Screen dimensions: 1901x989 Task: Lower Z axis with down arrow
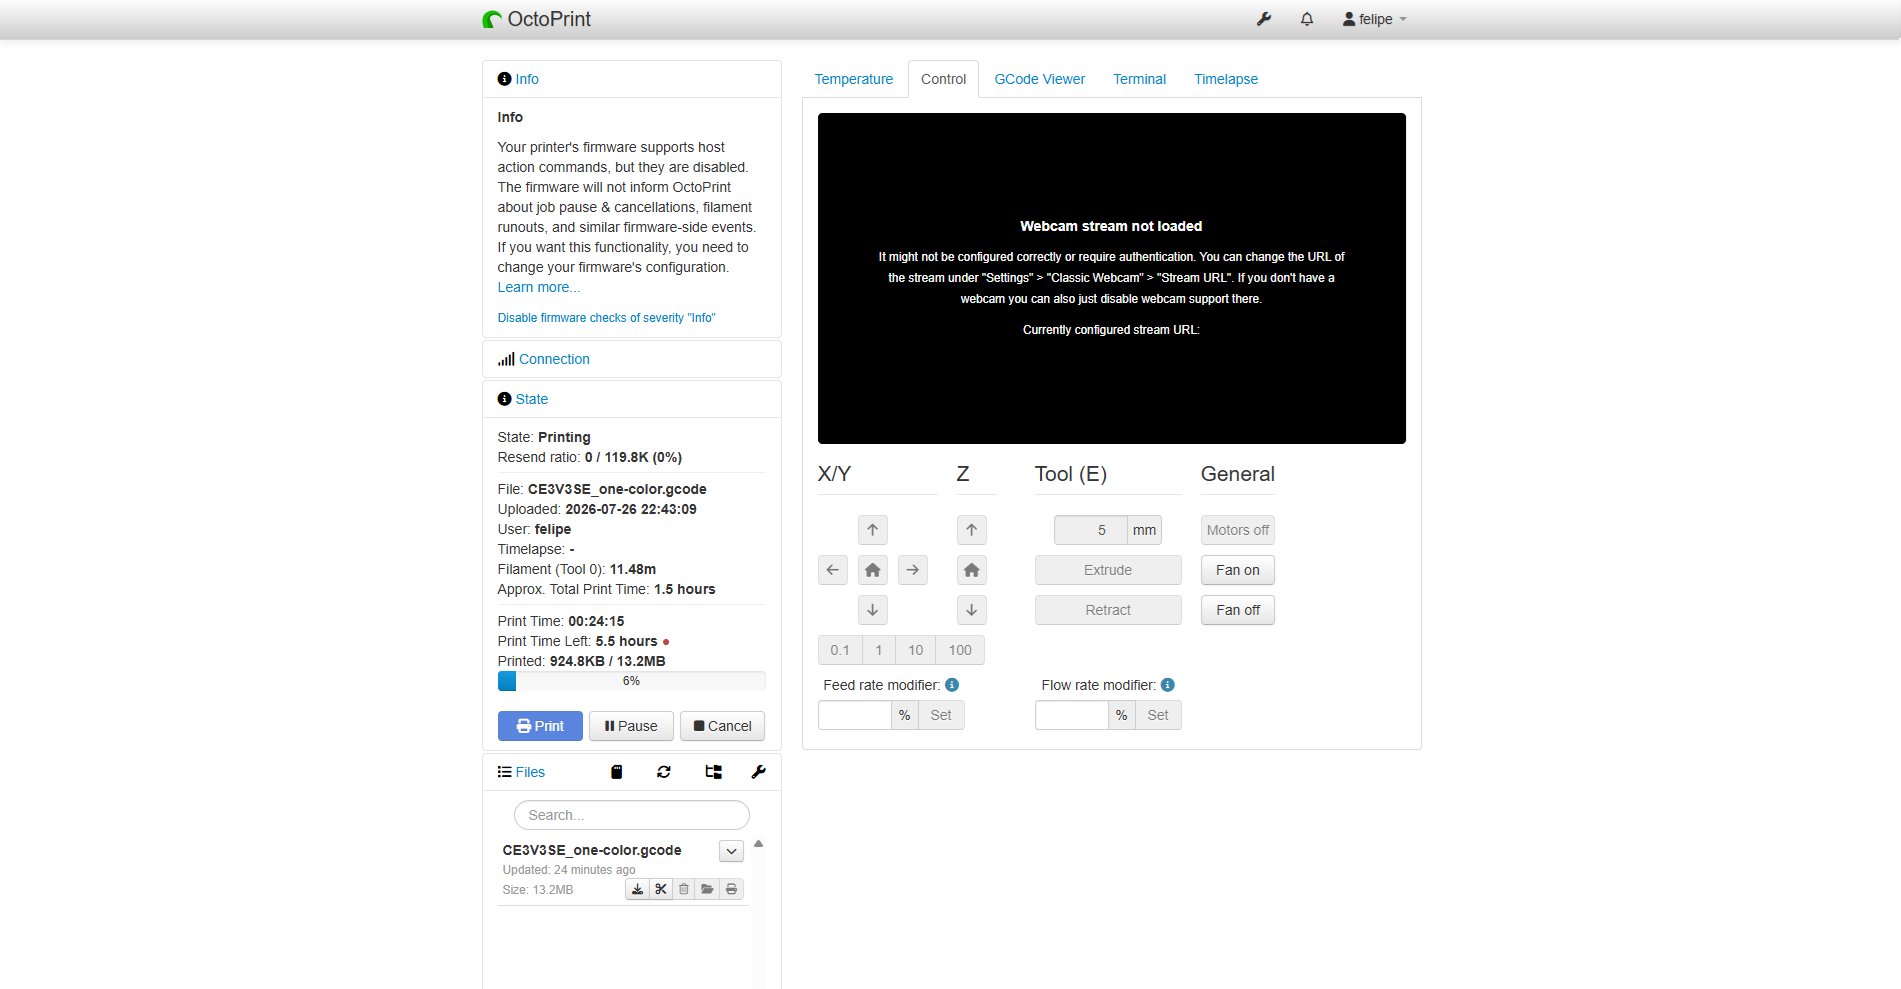pos(972,610)
